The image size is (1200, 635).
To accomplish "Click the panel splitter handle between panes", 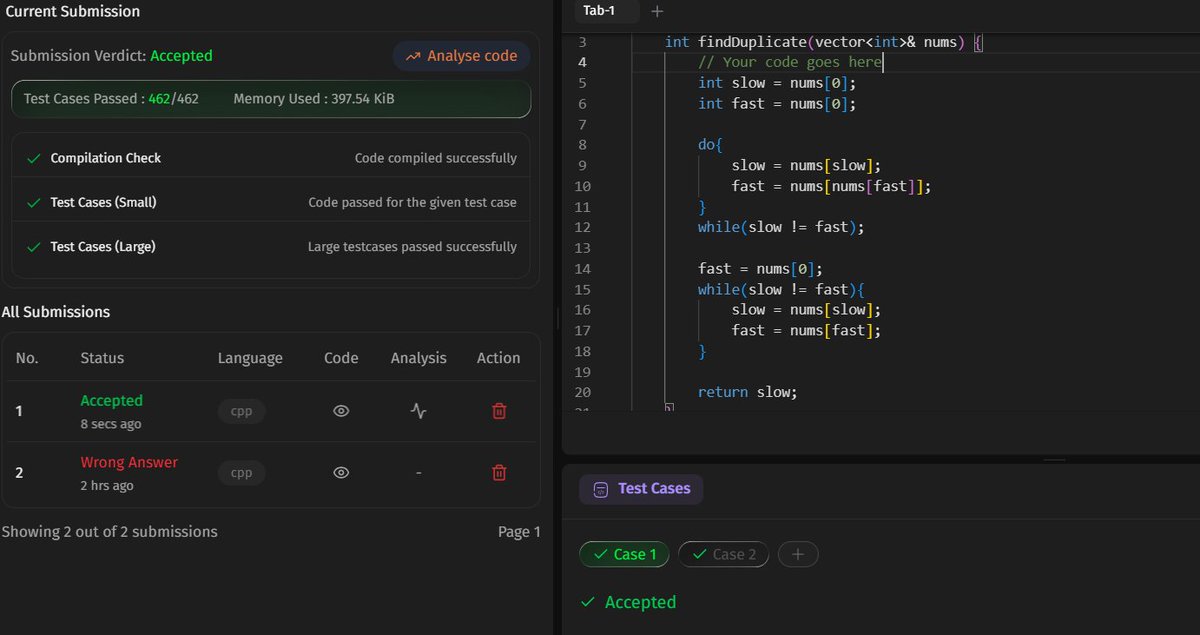I will coord(557,318).
